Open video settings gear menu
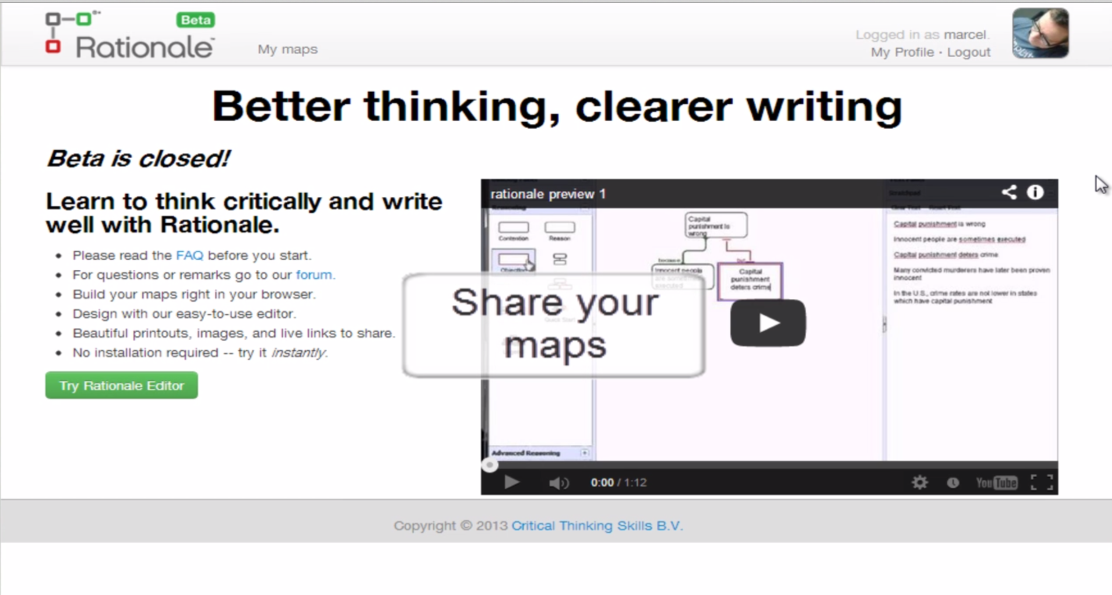Image resolution: width=1112 pixels, height=595 pixels. pos(920,483)
